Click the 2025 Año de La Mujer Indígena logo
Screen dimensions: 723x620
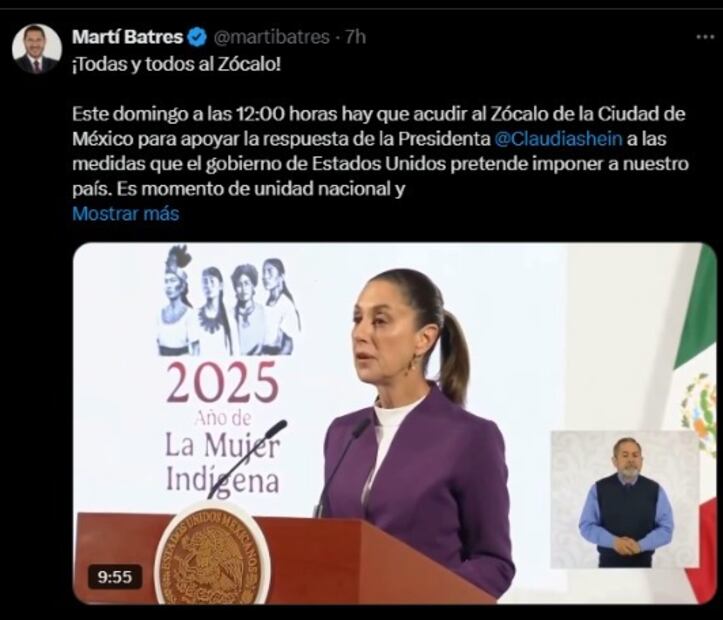(222, 427)
